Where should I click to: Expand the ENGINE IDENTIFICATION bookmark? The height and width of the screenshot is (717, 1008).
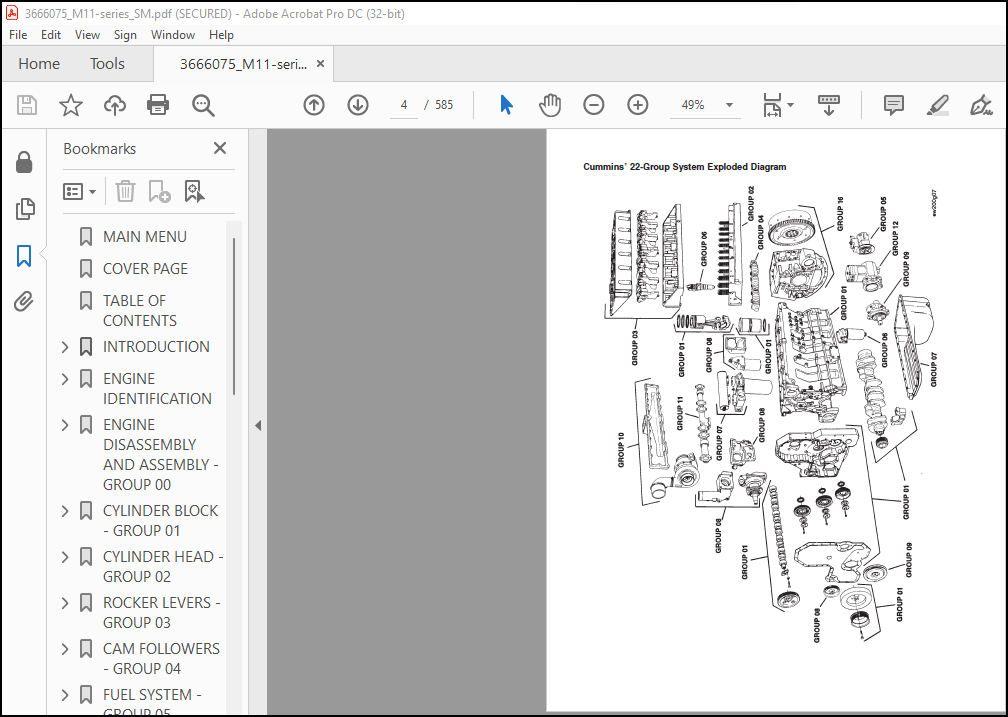(x=65, y=379)
